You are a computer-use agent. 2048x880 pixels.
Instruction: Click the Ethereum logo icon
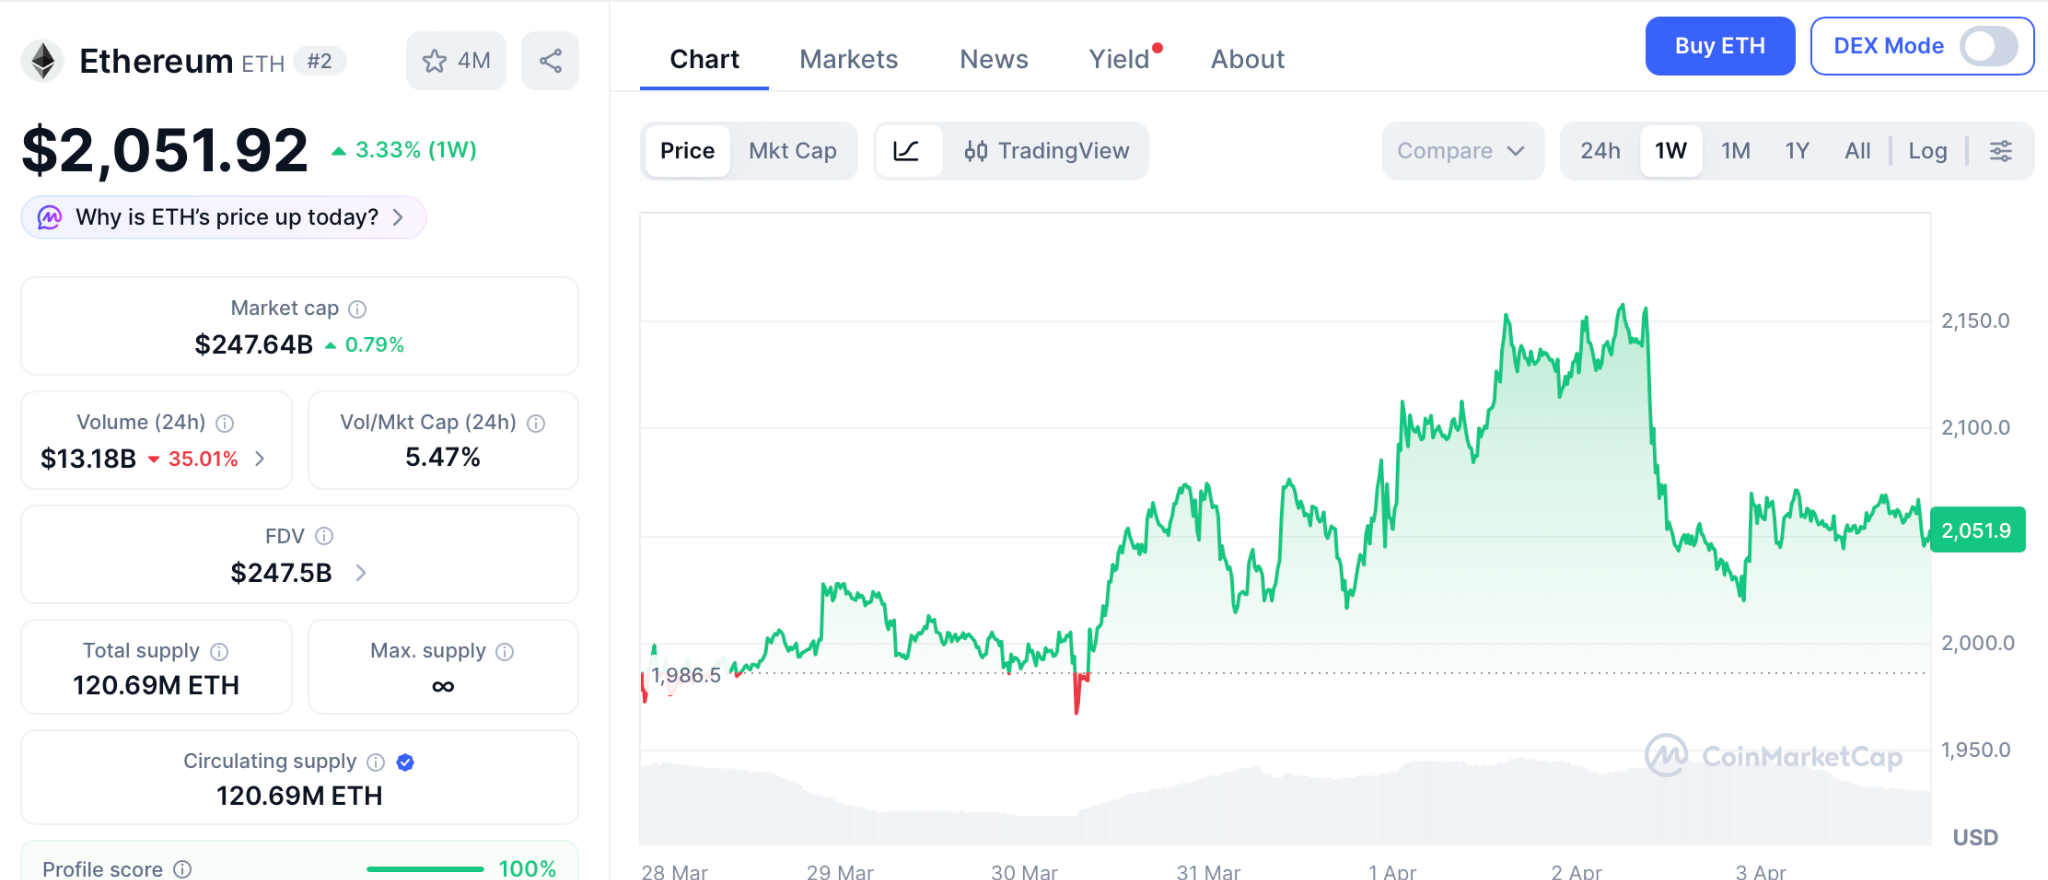(x=43, y=61)
